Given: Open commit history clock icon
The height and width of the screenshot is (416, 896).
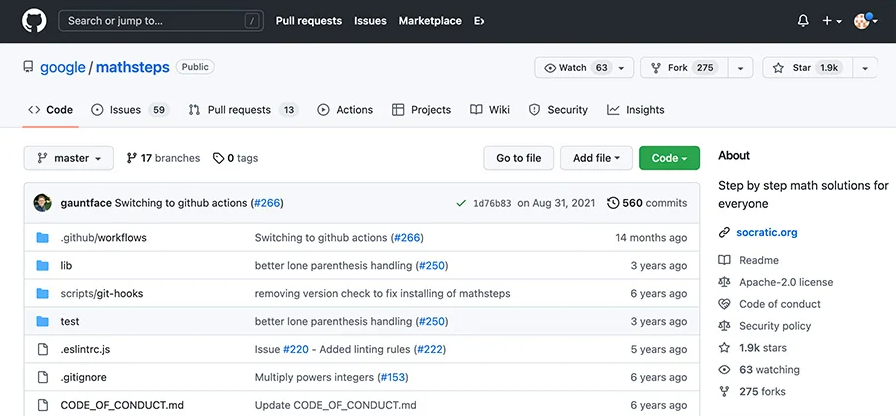Looking at the screenshot, I should coord(613,203).
